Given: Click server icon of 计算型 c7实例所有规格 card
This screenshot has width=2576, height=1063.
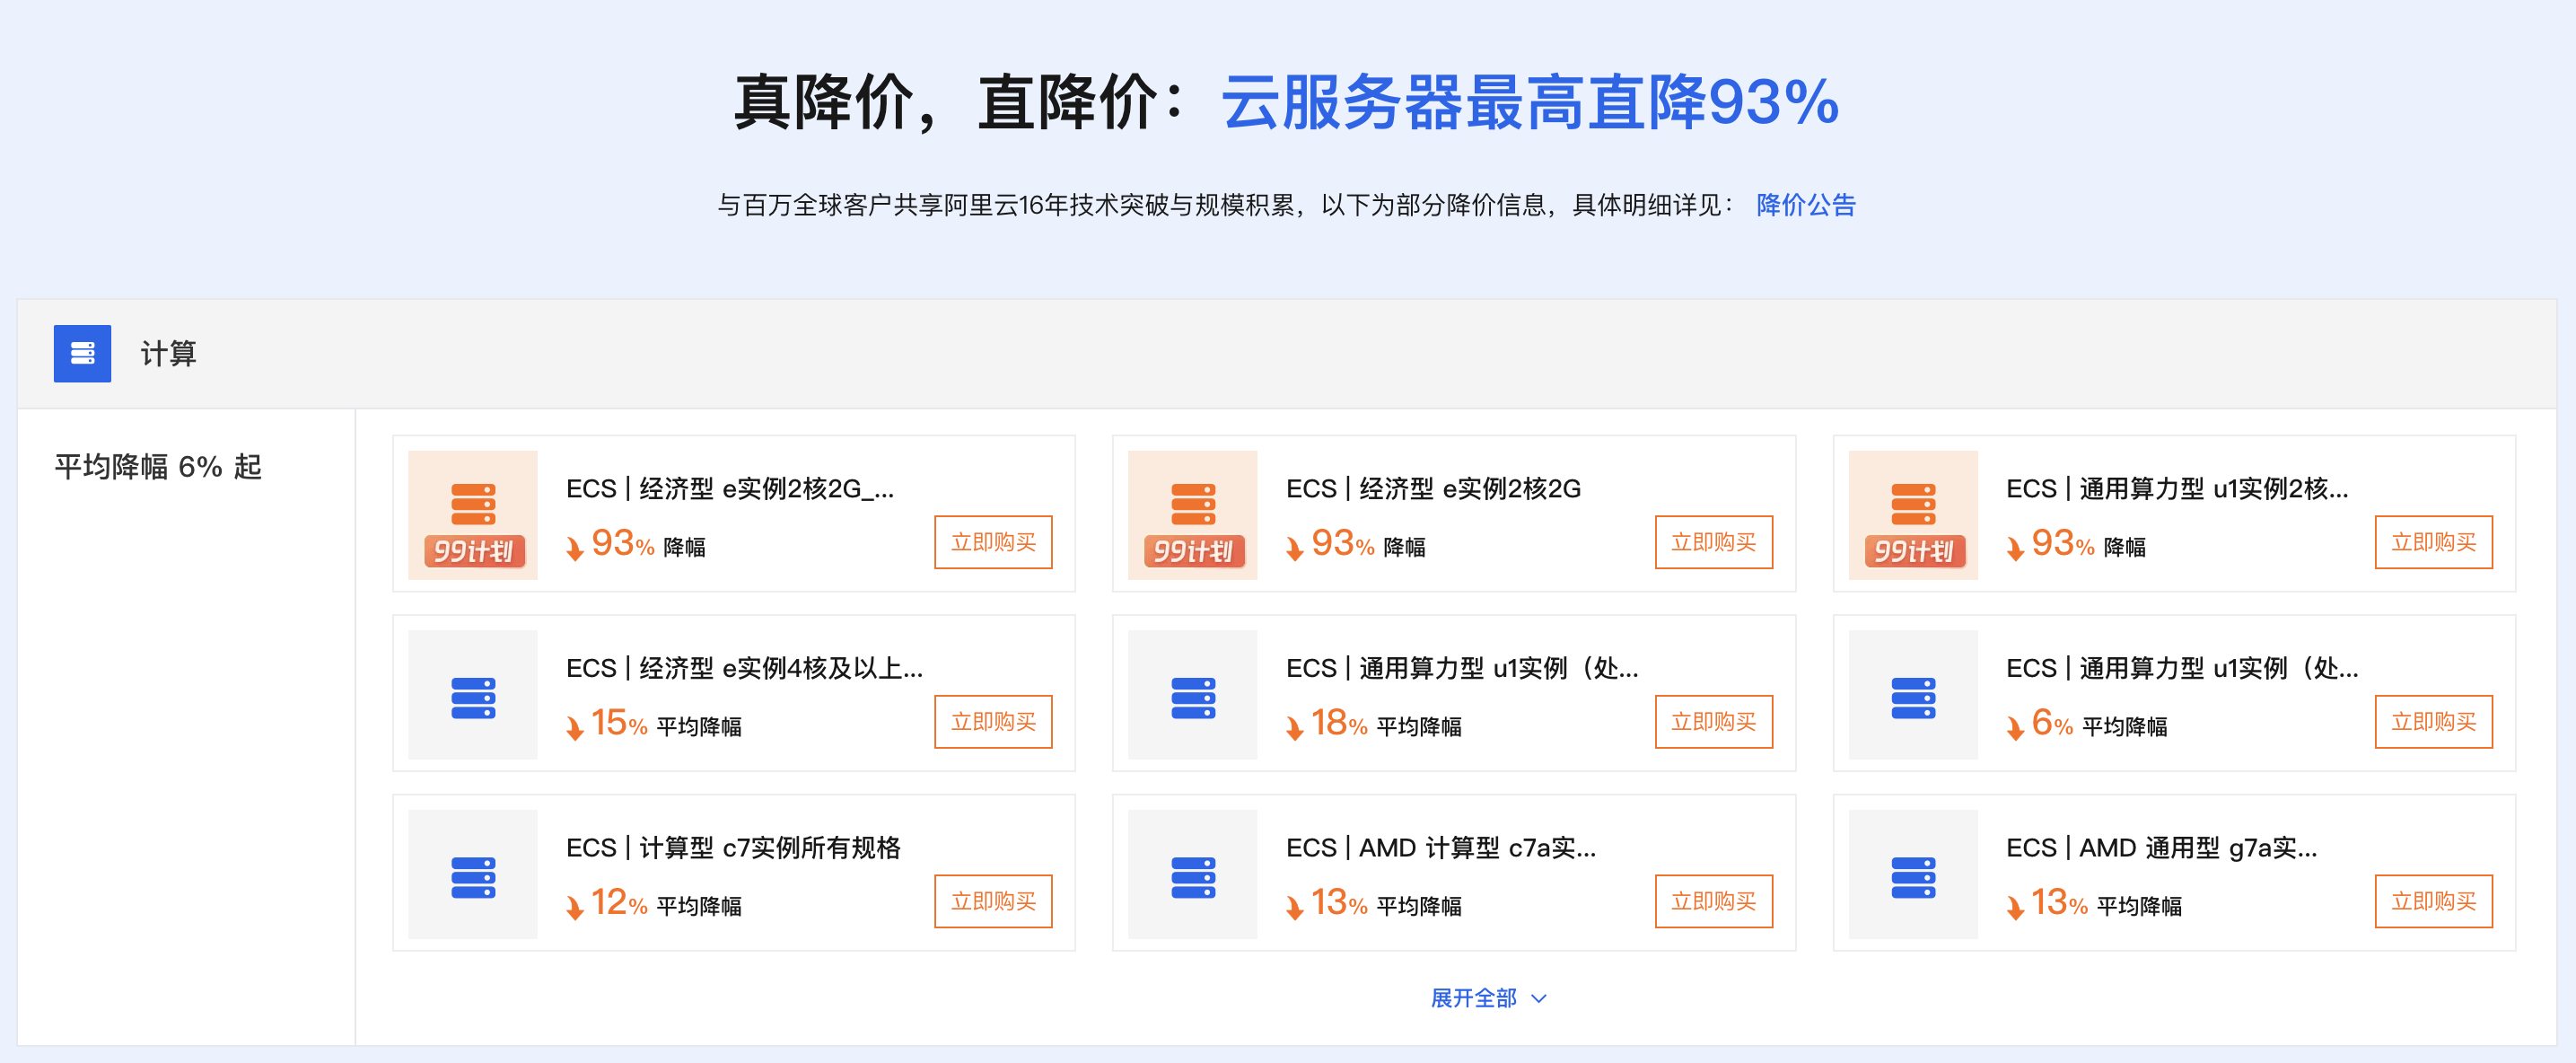Looking at the screenshot, I should (x=473, y=874).
